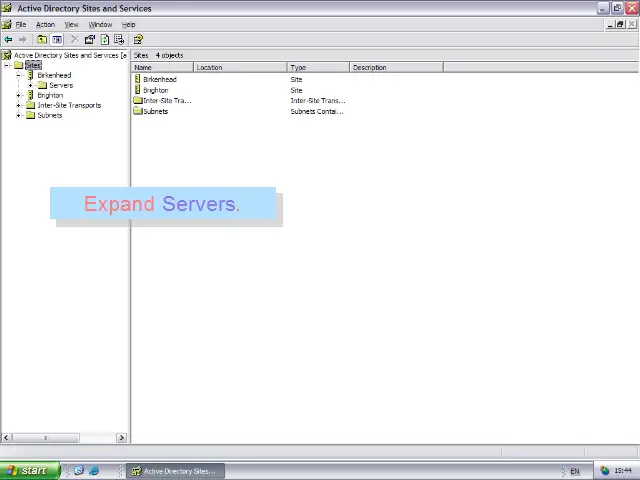Restore the inner MMC child window
The width and height of the screenshot is (640, 480).
(x=620, y=24)
